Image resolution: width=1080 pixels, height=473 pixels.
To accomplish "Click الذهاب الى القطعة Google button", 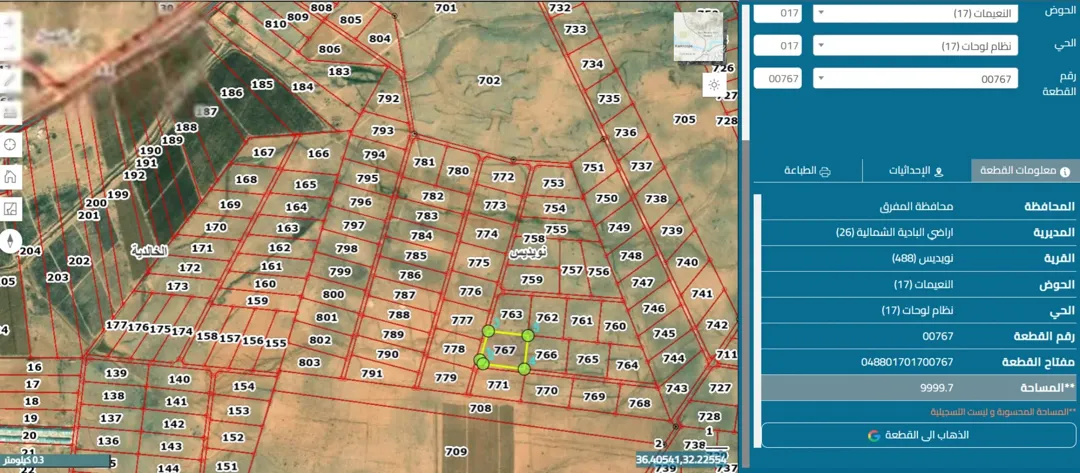I will [919, 435].
